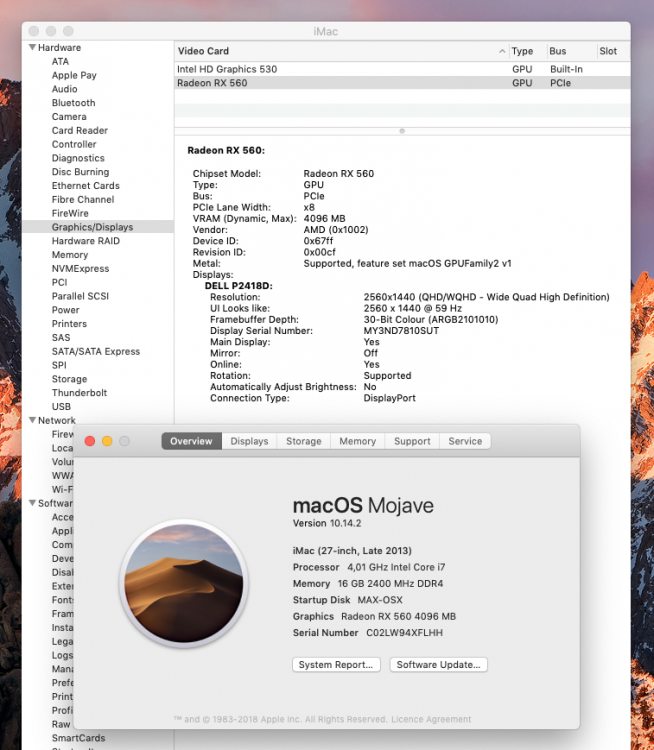The image size is (654, 750).
Task: Select Apple Pay in the sidebar
Action: [74, 75]
